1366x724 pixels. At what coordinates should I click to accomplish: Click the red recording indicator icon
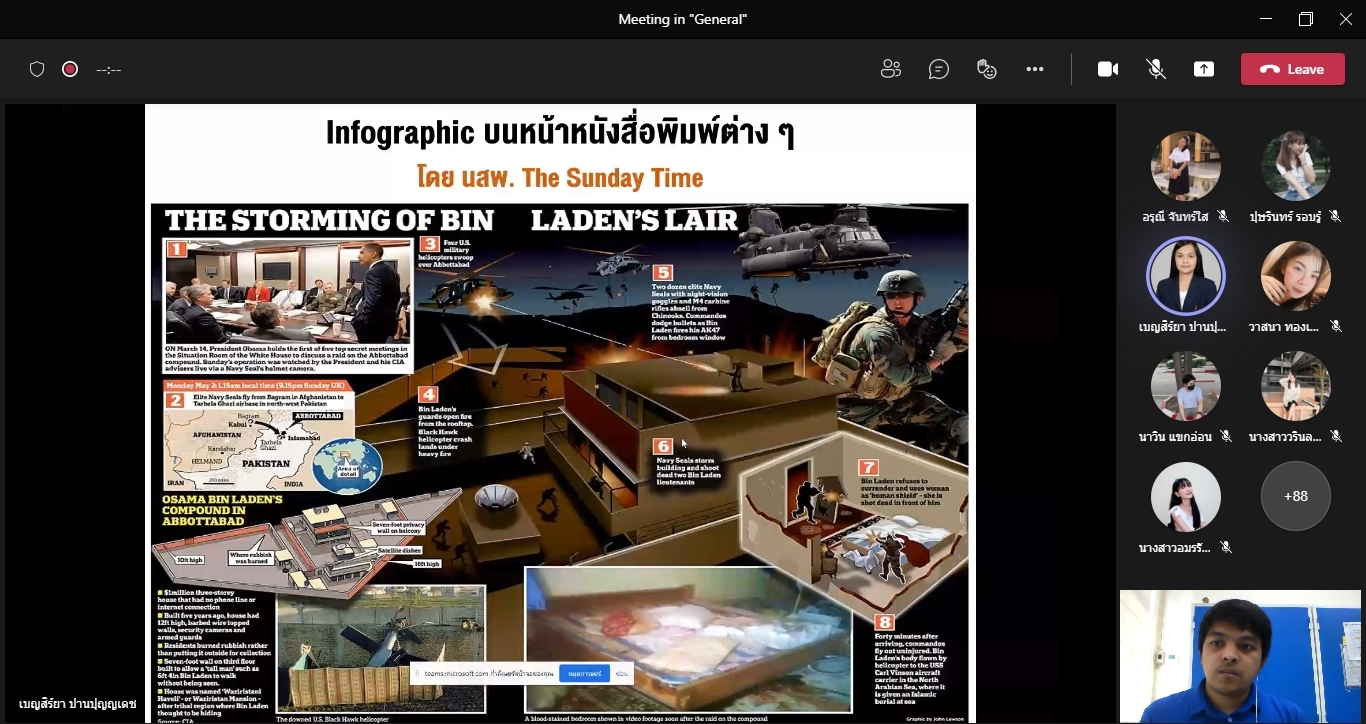click(x=70, y=69)
